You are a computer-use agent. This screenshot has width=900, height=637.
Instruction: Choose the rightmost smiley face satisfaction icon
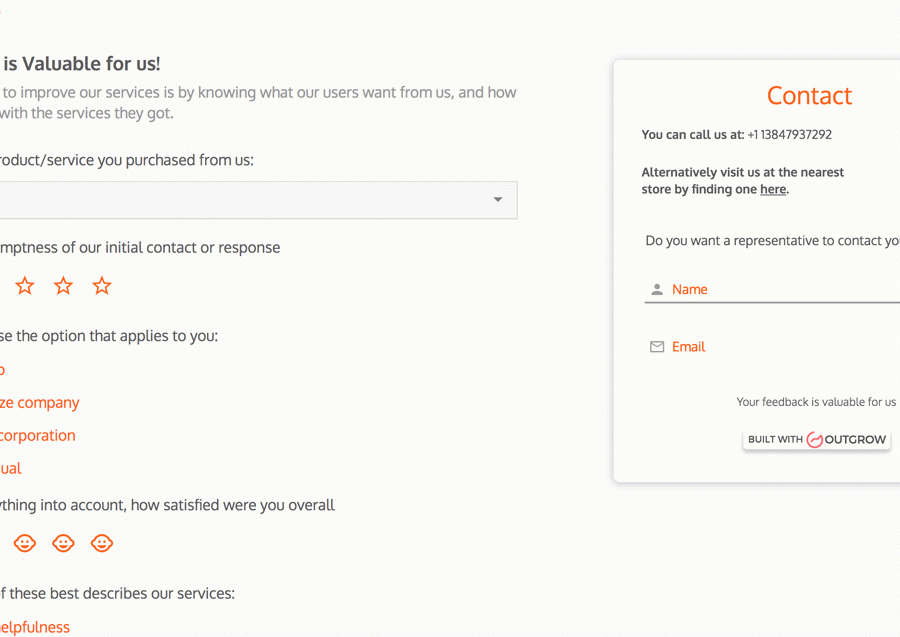pos(102,543)
